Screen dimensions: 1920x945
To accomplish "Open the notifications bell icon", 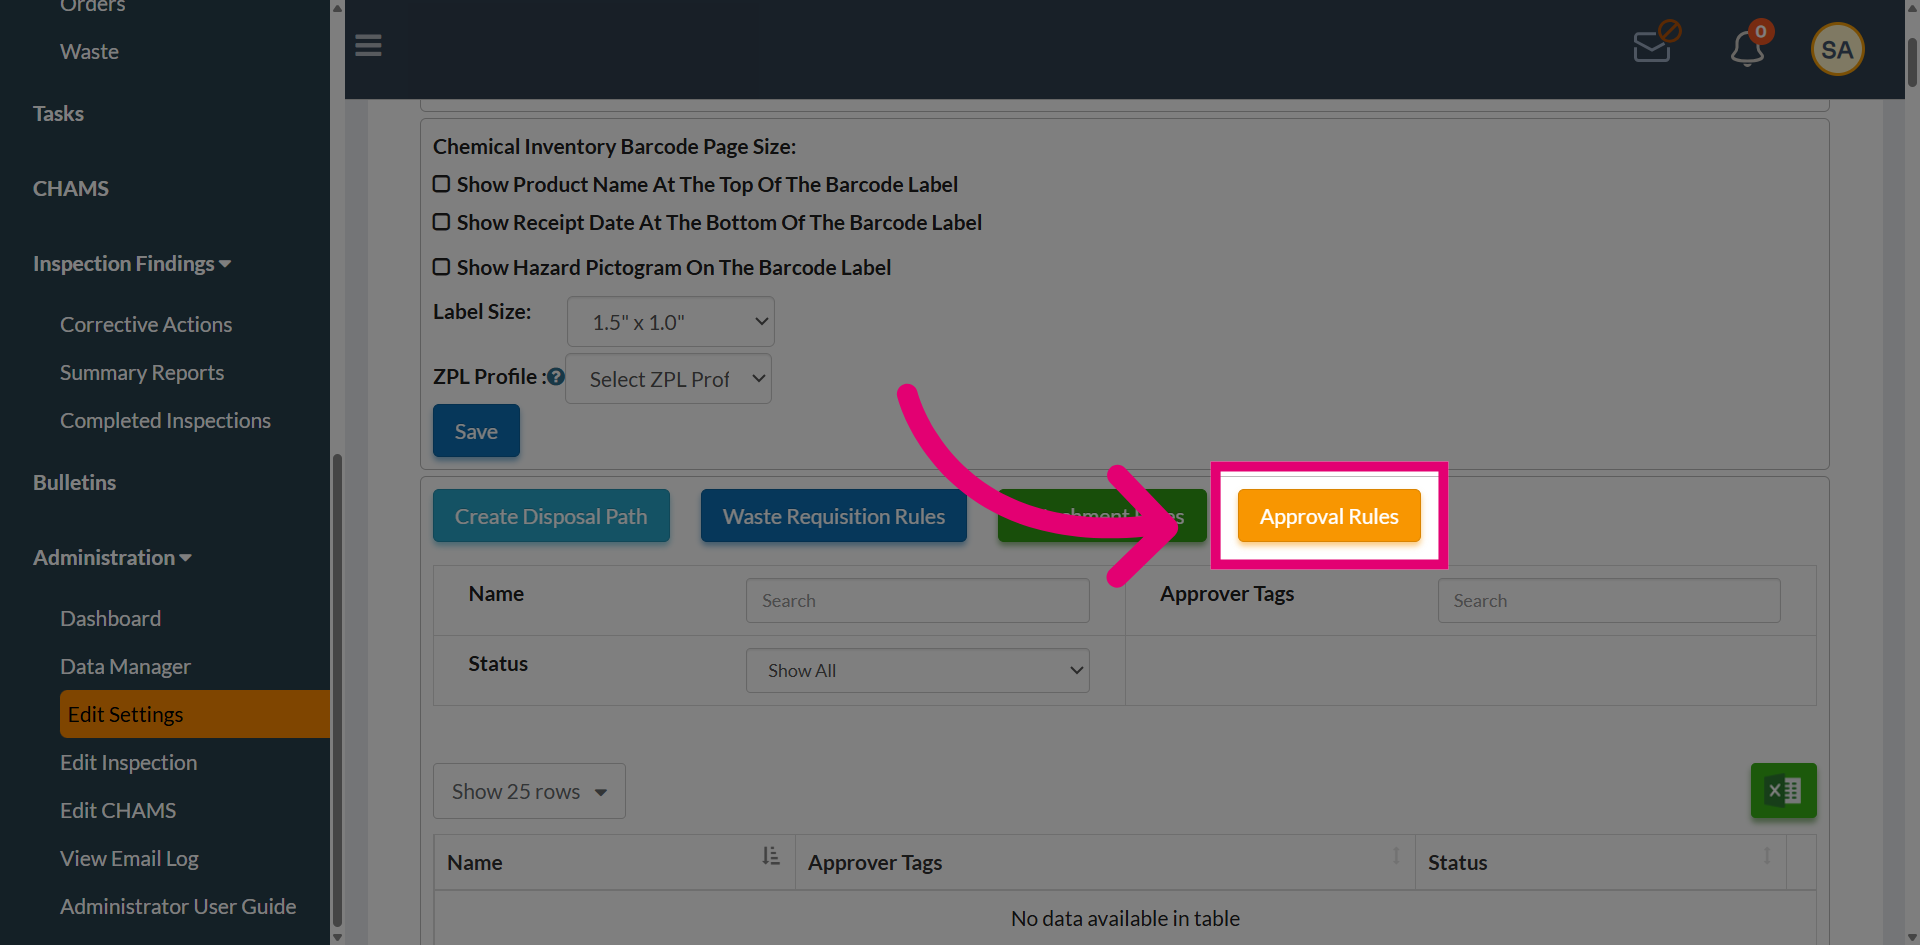I will pyautogui.click(x=1749, y=46).
